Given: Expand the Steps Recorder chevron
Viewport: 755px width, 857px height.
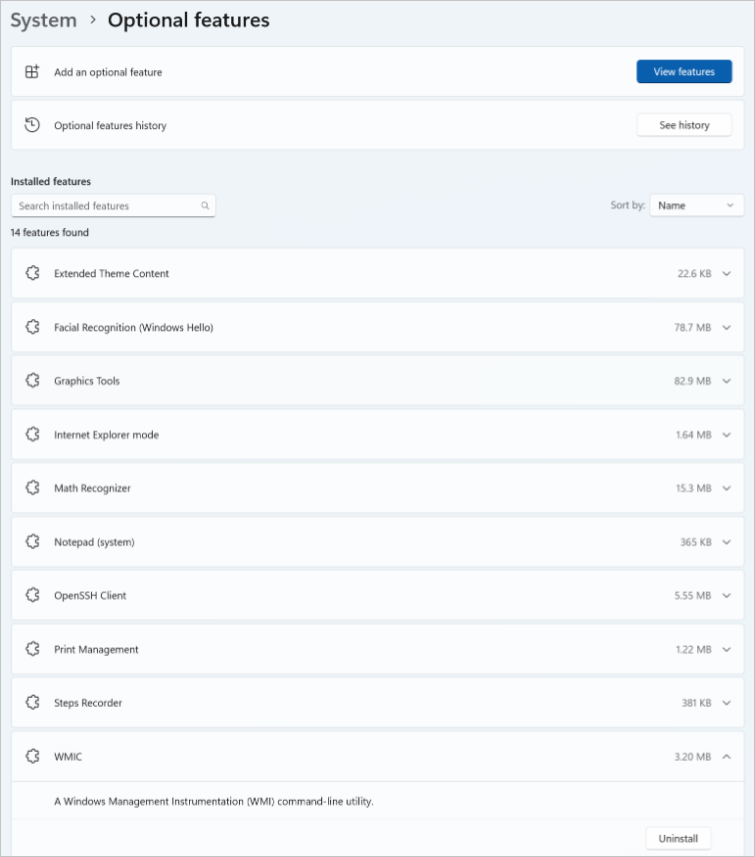Looking at the screenshot, I should coord(727,703).
